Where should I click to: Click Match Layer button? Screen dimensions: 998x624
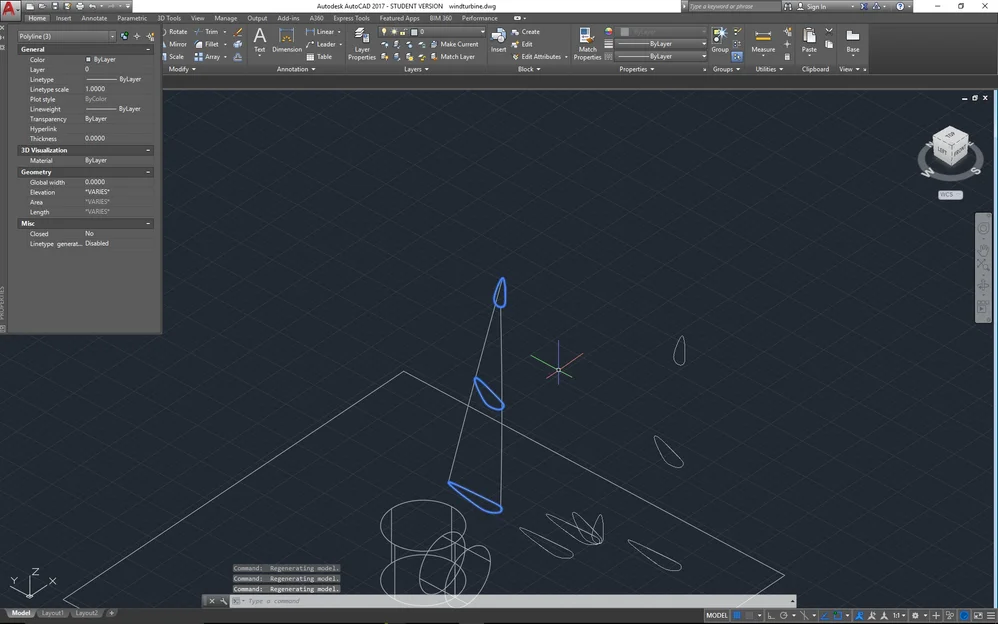point(453,57)
